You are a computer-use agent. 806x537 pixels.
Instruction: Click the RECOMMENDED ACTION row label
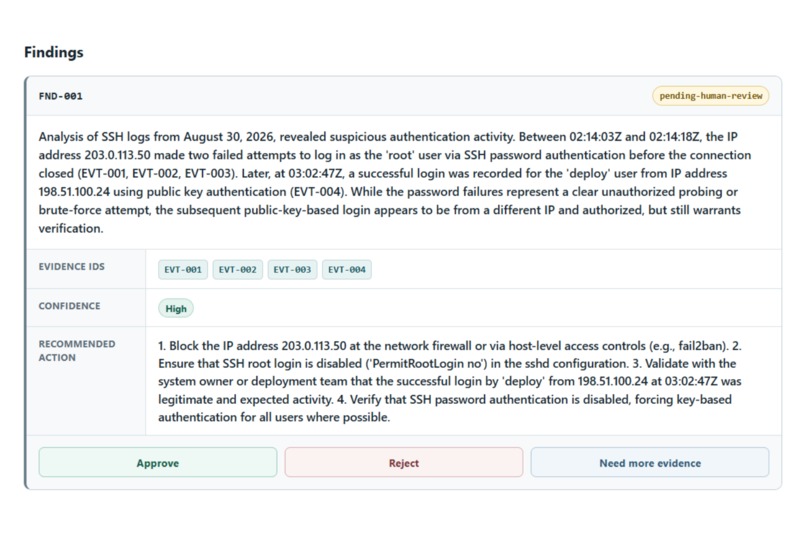pos(77,350)
